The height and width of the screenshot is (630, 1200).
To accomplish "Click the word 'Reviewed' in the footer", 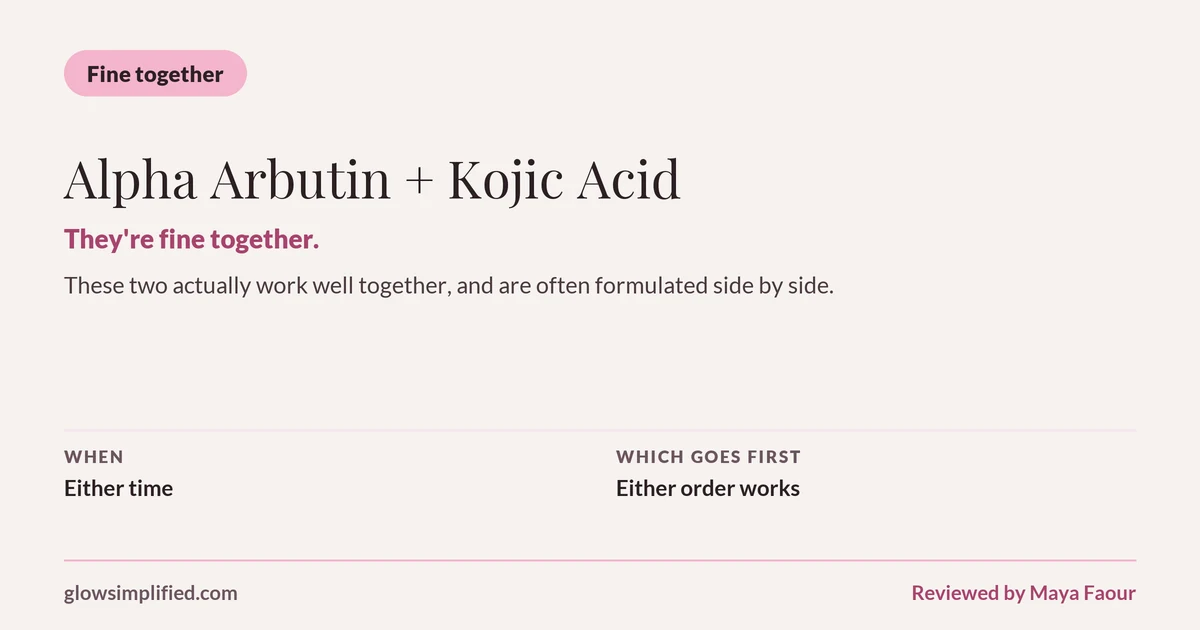I will [x=955, y=593].
